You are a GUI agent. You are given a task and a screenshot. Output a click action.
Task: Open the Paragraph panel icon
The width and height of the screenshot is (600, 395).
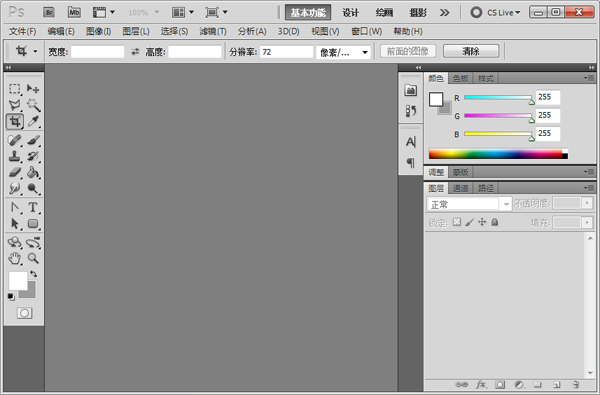pos(411,163)
